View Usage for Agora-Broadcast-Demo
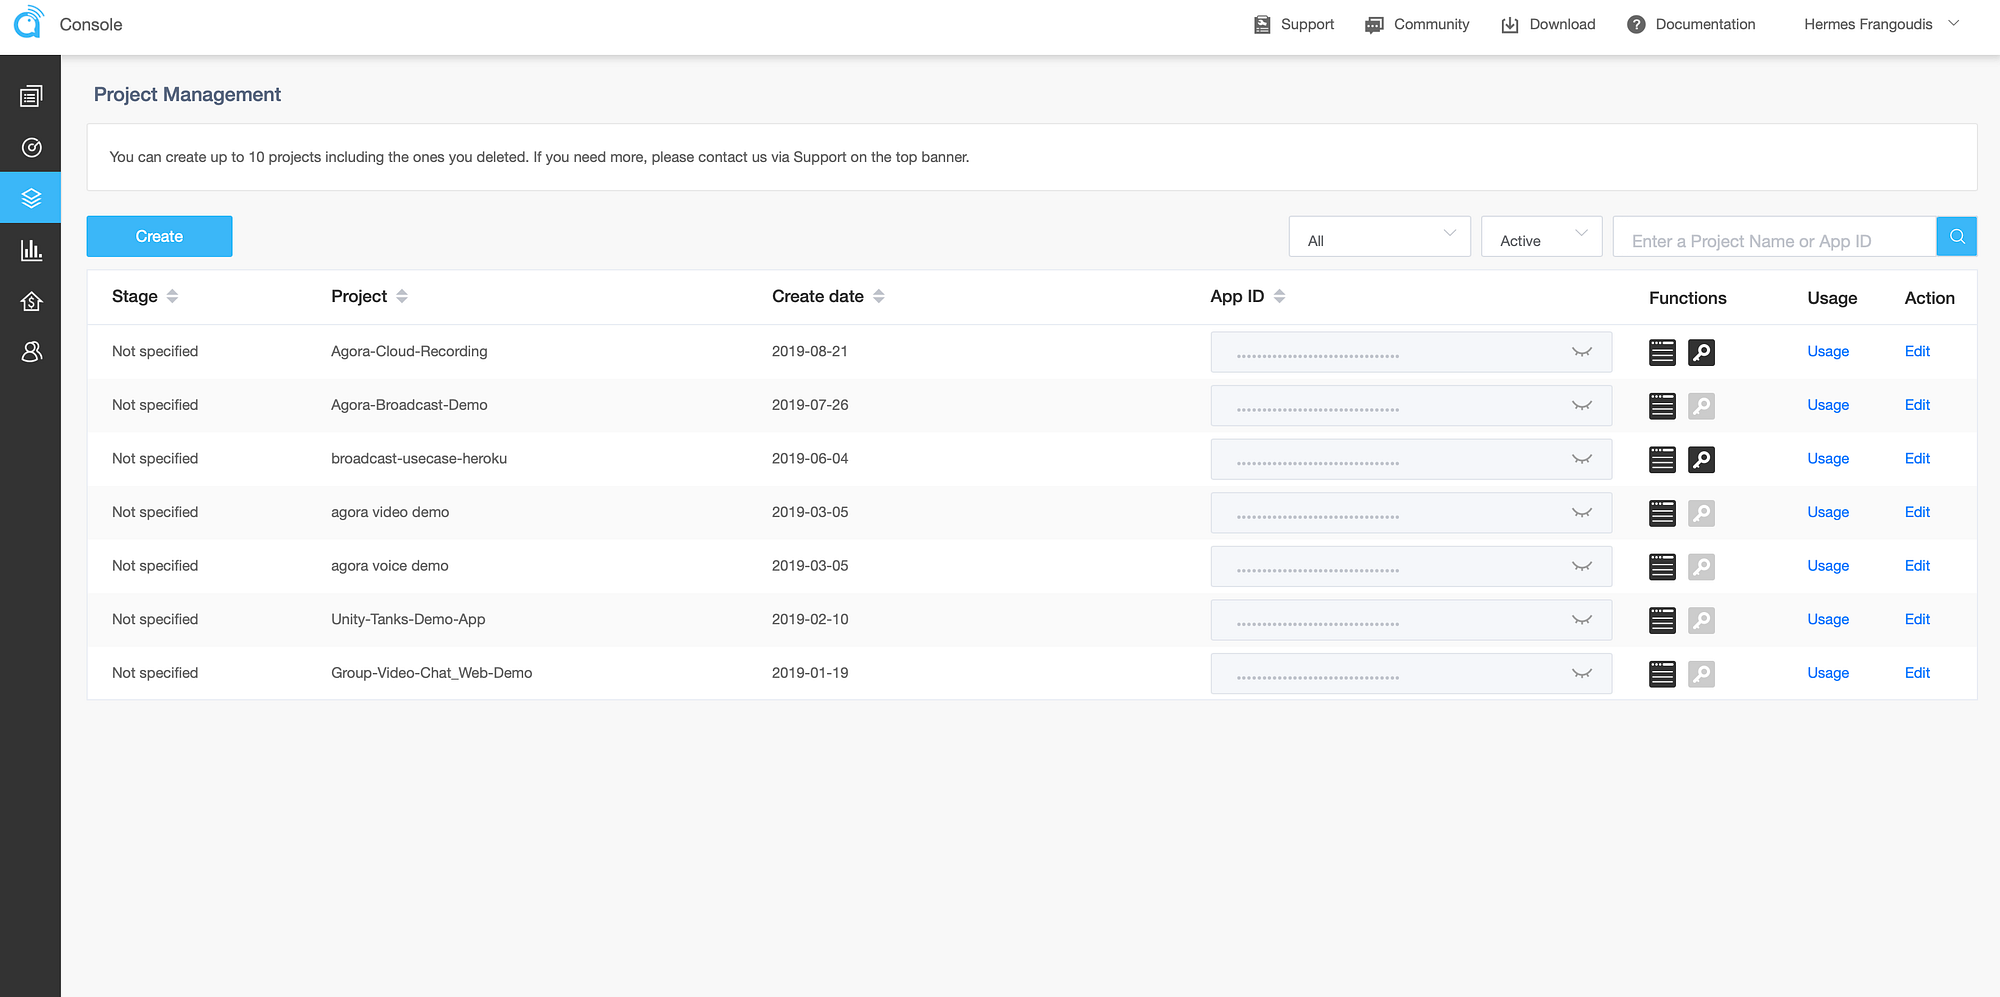2000x997 pixels. click(x=1828, y=405)
